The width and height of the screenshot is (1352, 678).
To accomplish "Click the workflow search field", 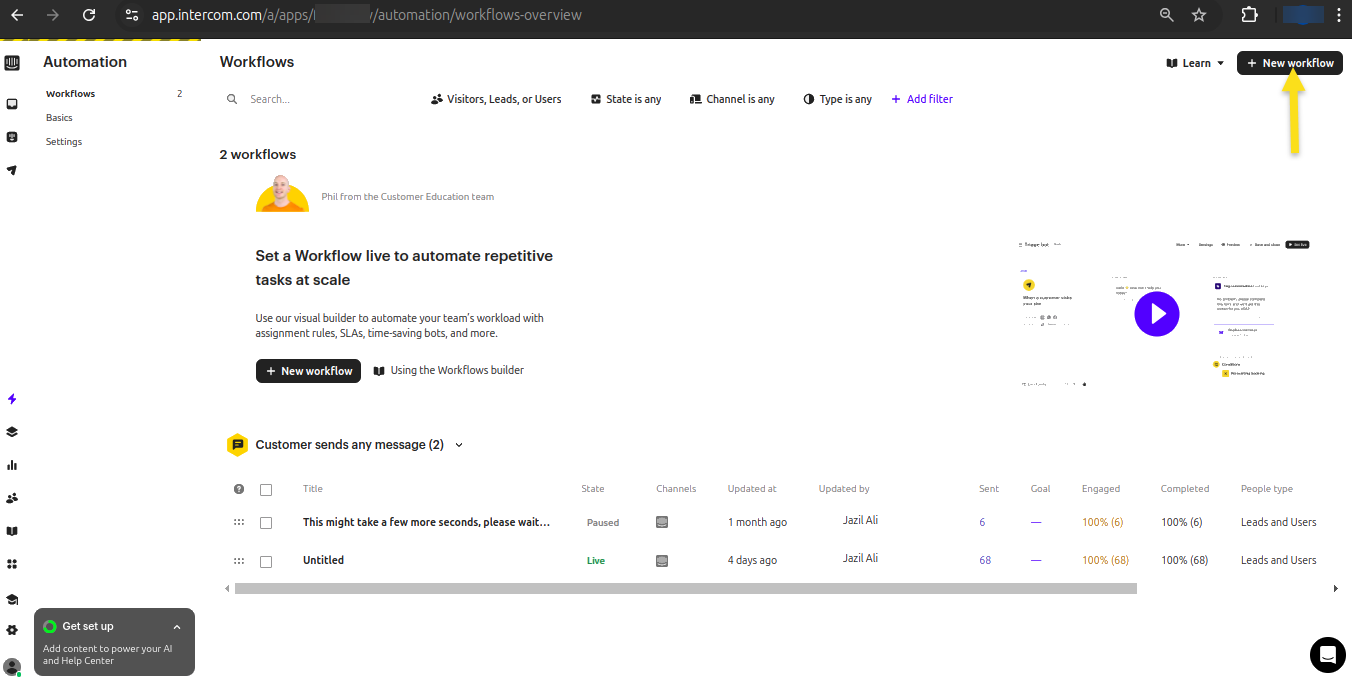I will pyautogui.click(x=318, y=99).
